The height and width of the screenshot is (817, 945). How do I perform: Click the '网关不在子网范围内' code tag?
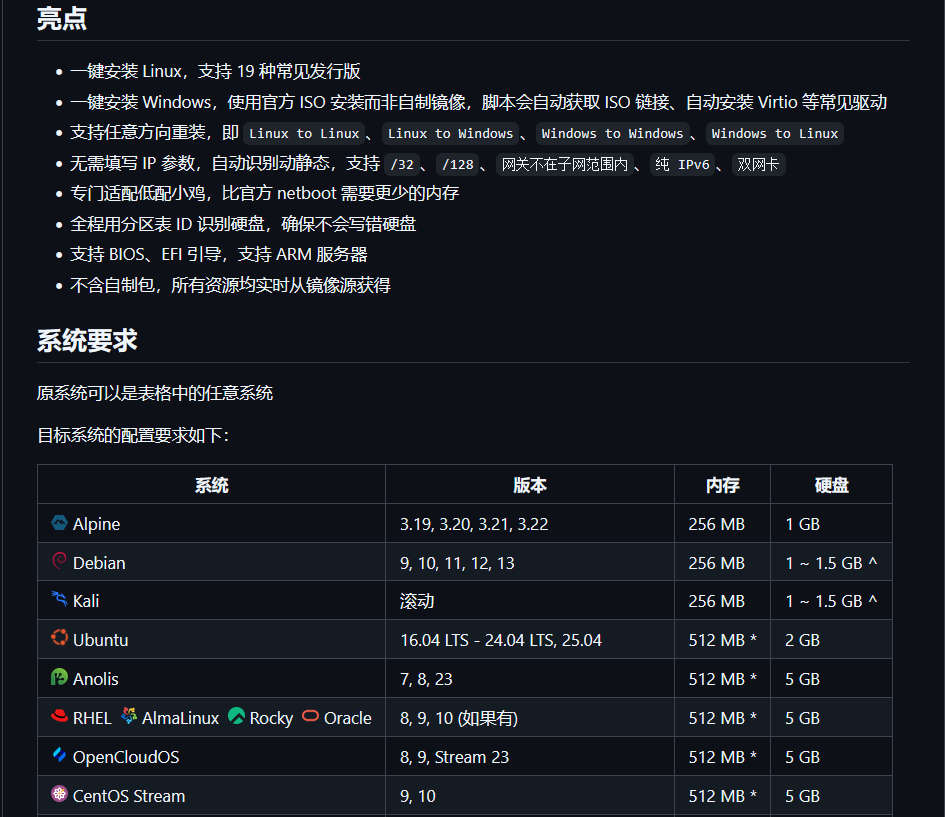click(x=565, y=164)
